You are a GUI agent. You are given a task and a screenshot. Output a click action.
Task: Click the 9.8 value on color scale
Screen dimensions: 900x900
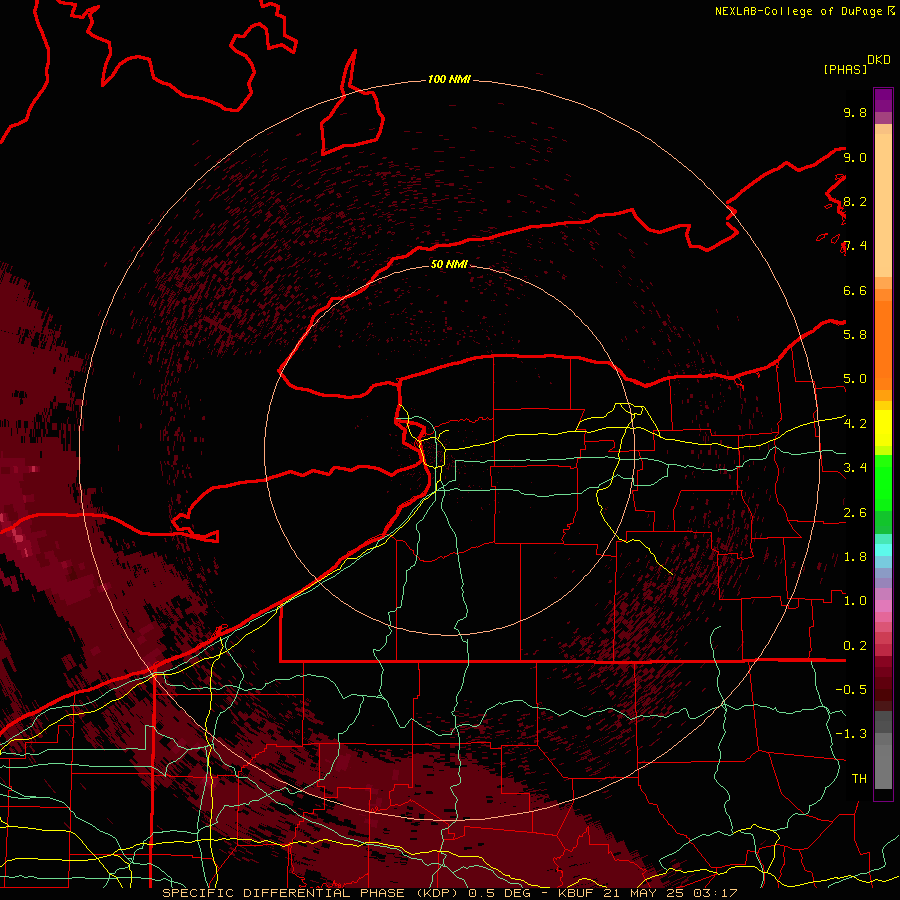855,112
